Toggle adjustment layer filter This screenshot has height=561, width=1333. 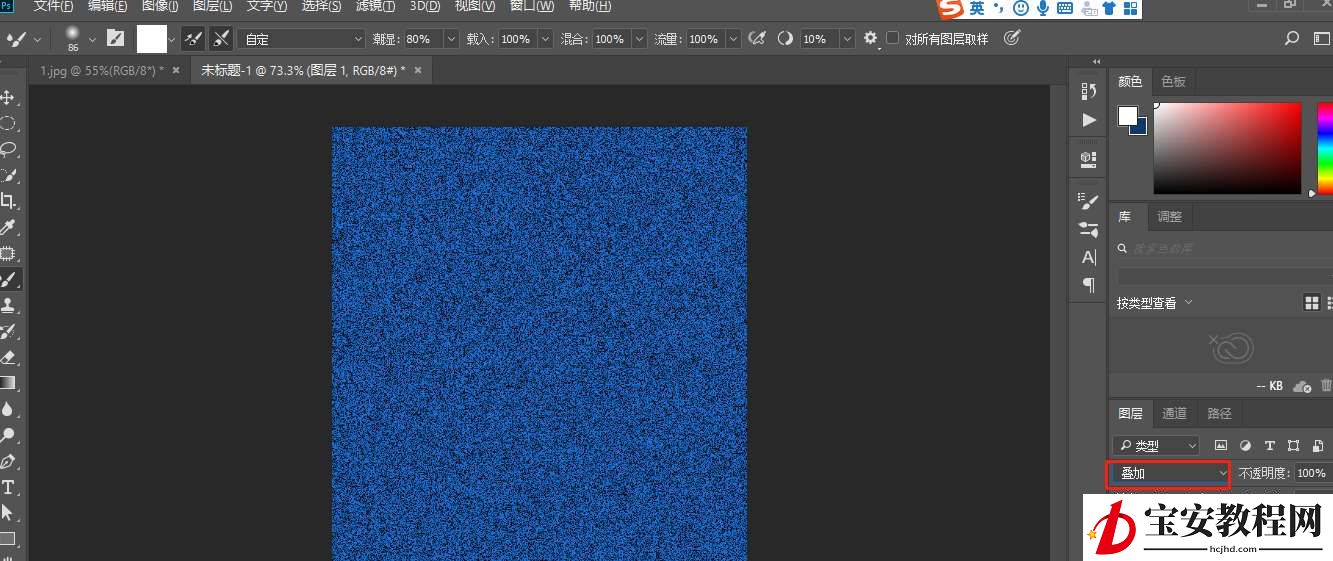coord(1245,445)
